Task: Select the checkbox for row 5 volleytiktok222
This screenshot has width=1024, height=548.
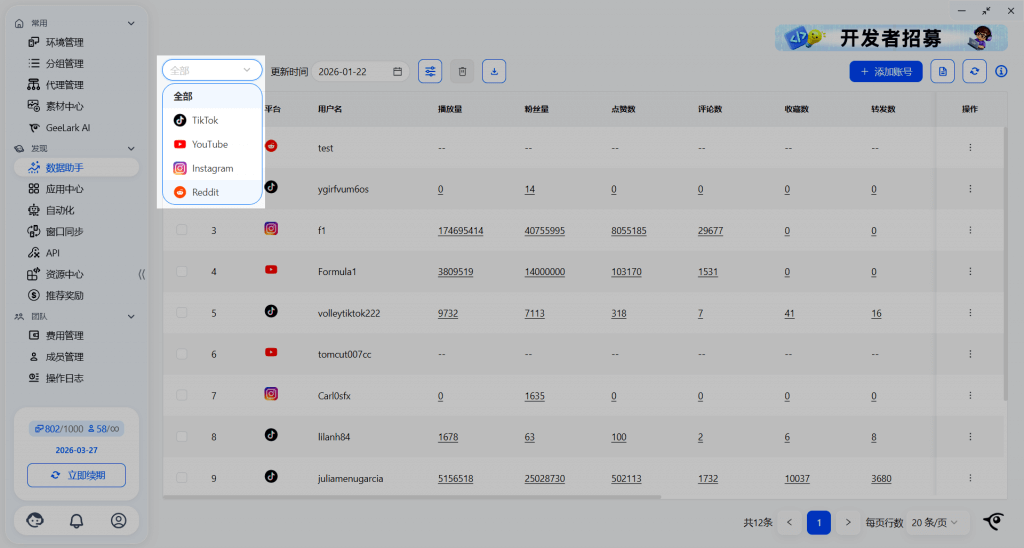Action: pos(182,312)
